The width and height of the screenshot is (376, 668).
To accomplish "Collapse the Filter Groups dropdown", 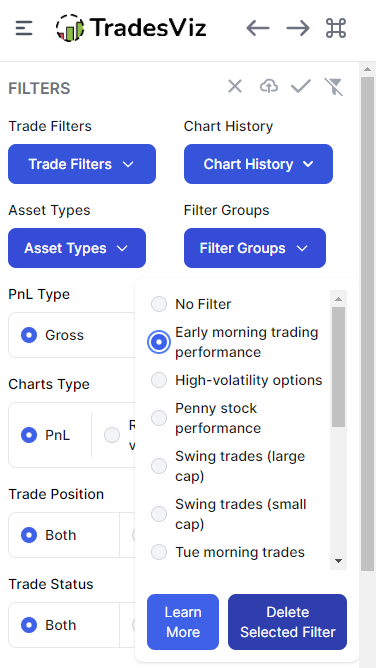I will pyautogui.click(x=255, y=248).
